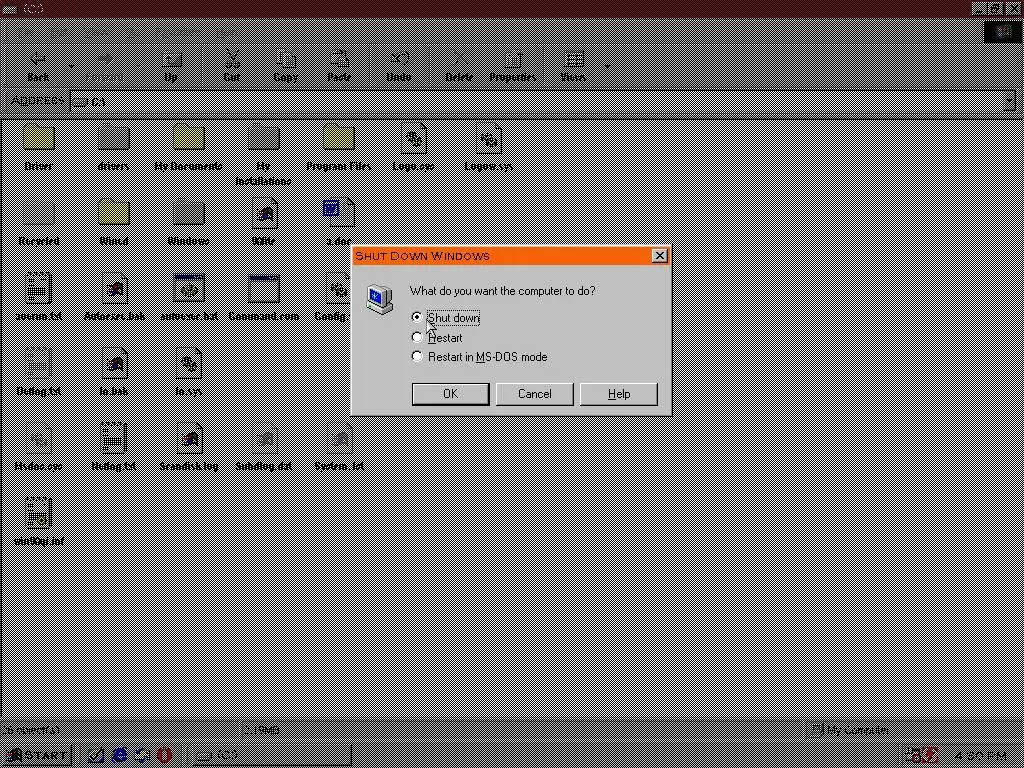Select the Program Files folder

[339, 148]
